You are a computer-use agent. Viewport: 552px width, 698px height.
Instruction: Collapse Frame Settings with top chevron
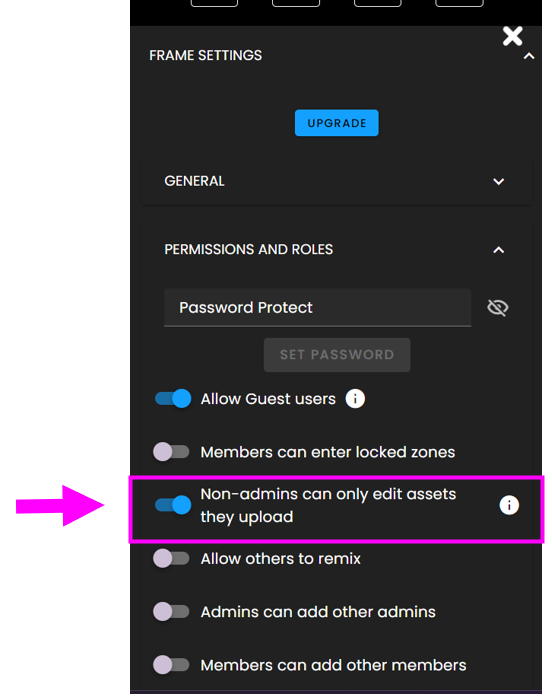pyautogui.click(x=529, y=56)
